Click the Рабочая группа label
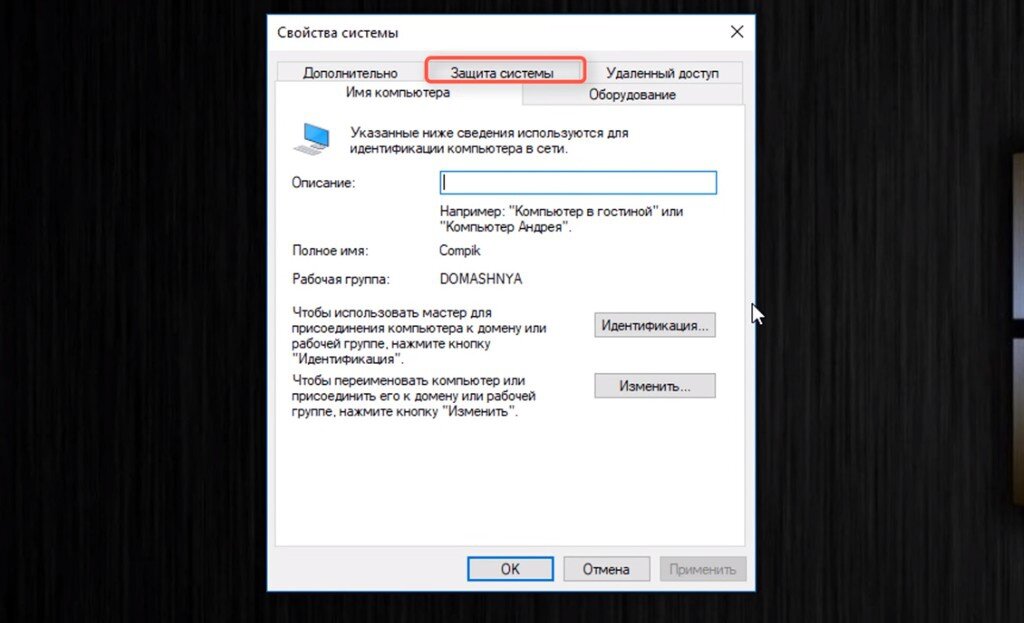Viewport: 1024px width, 623px height. tap(341, 280)
